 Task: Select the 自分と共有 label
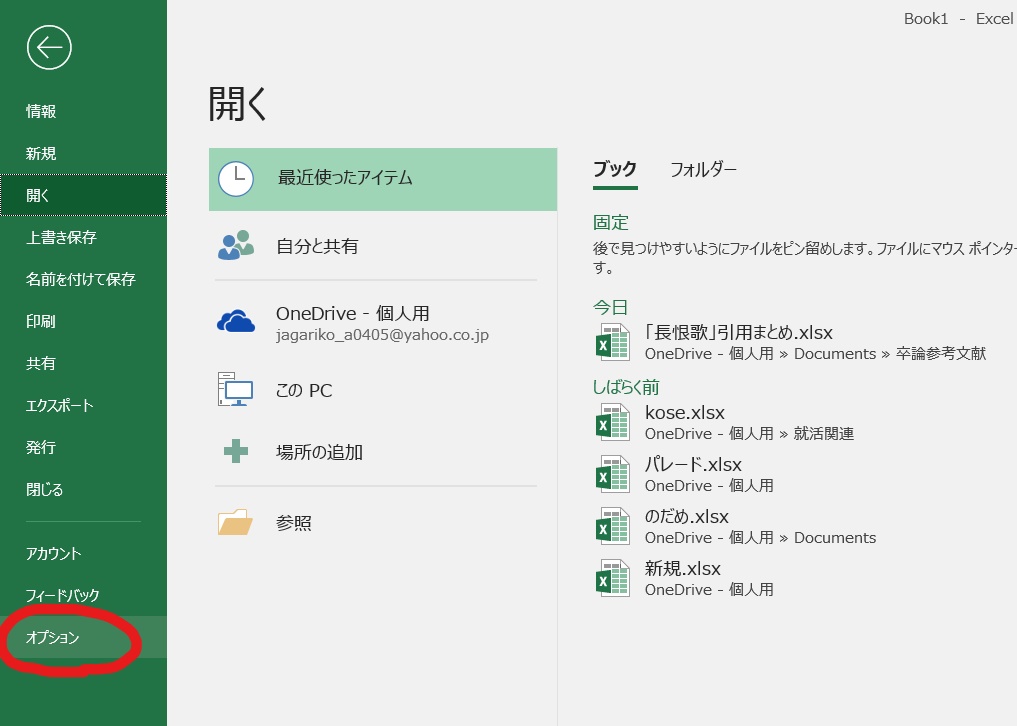(x=317, y=246)
